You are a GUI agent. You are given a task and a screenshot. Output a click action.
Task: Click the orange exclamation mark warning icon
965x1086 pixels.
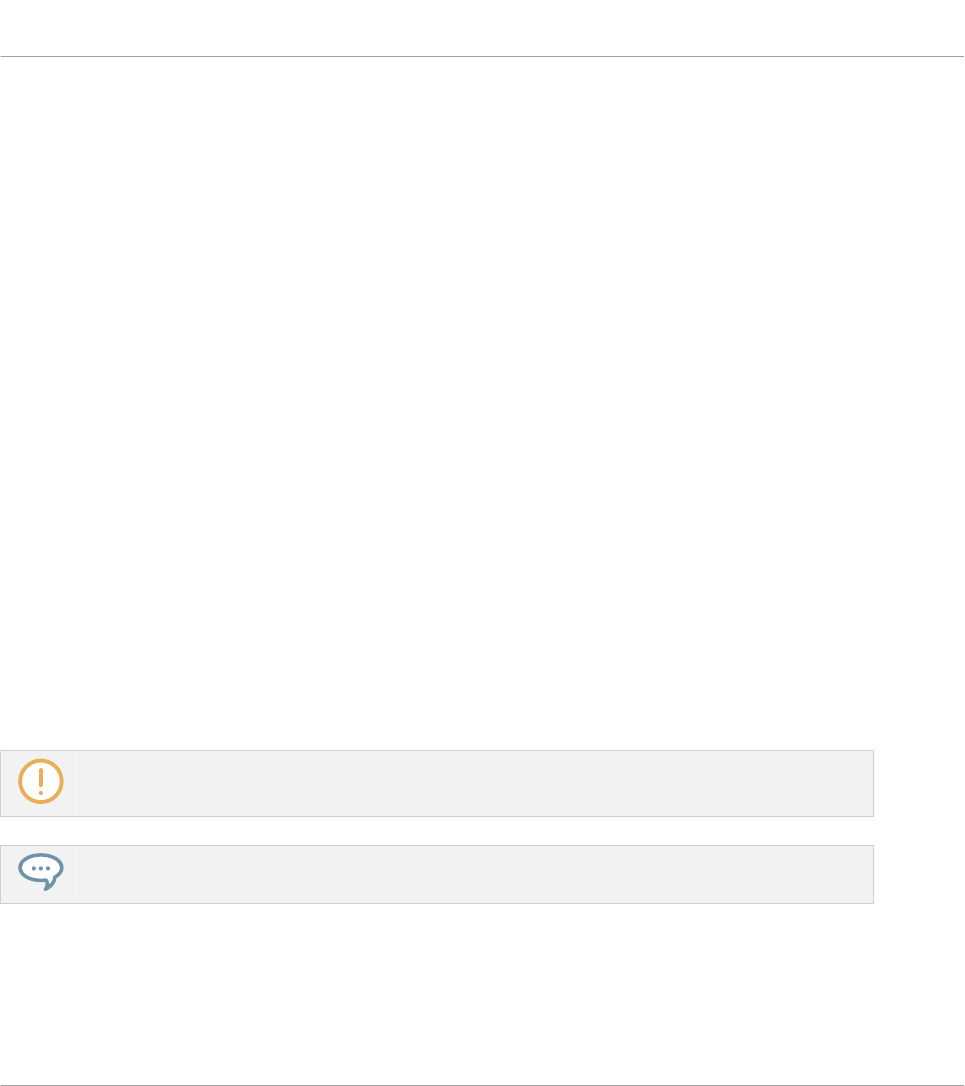40,782
